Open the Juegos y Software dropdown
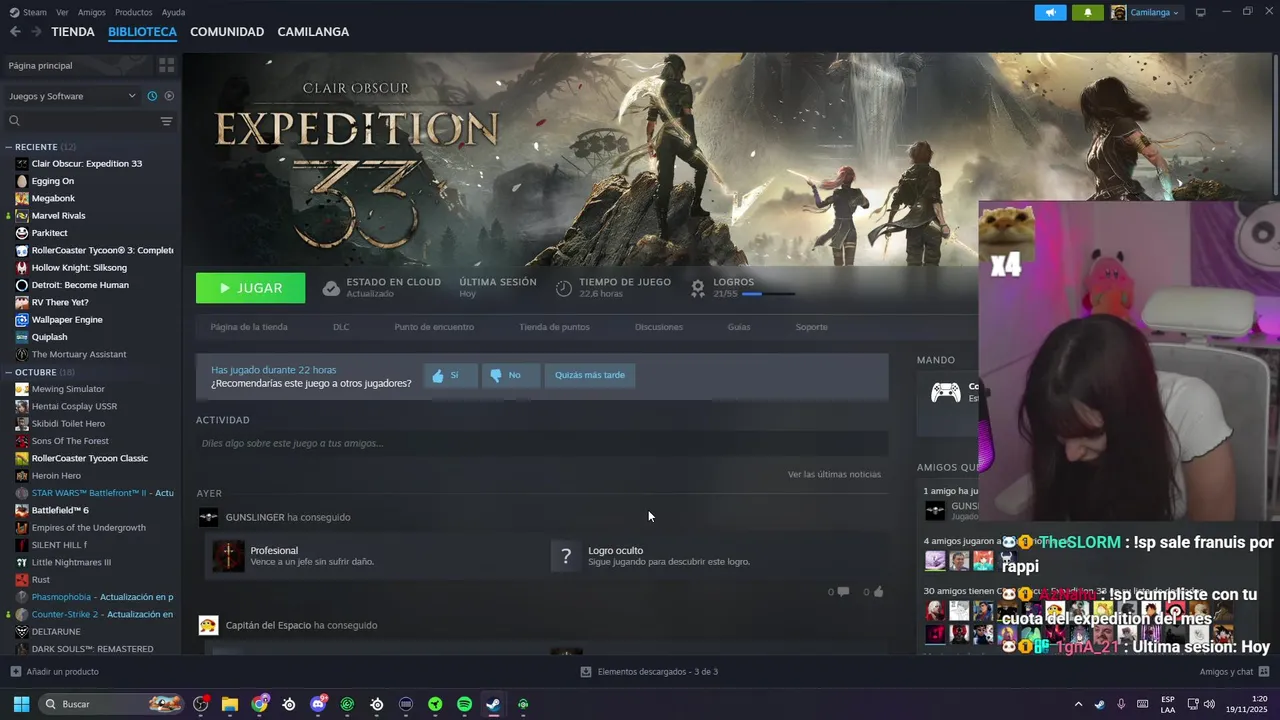The height and width of the screenshot is (720, 1280). tap(72, 96)
